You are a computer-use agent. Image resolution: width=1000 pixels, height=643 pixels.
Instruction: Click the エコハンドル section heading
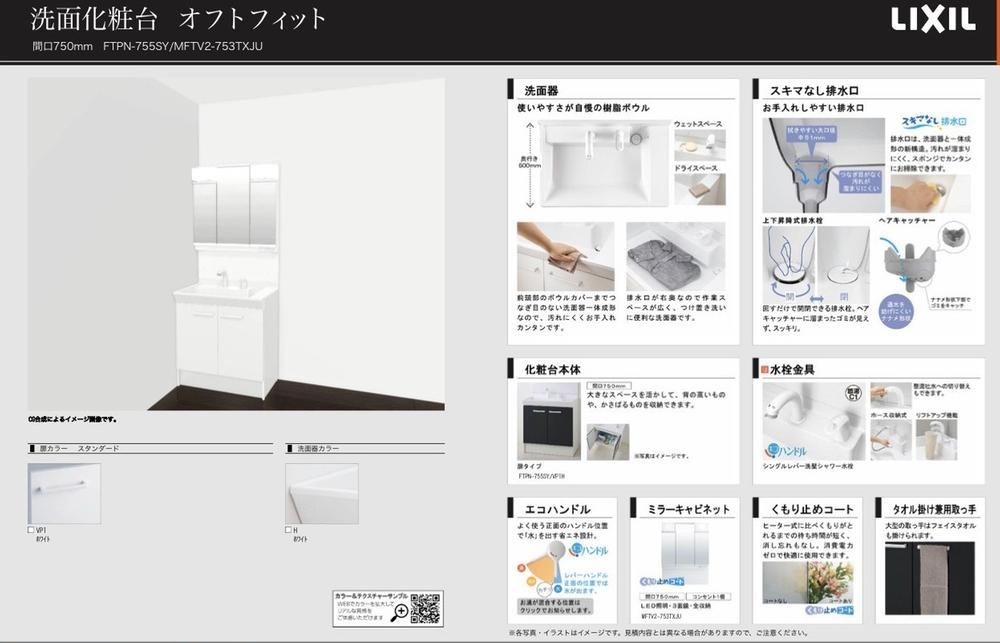pos(557,510)
